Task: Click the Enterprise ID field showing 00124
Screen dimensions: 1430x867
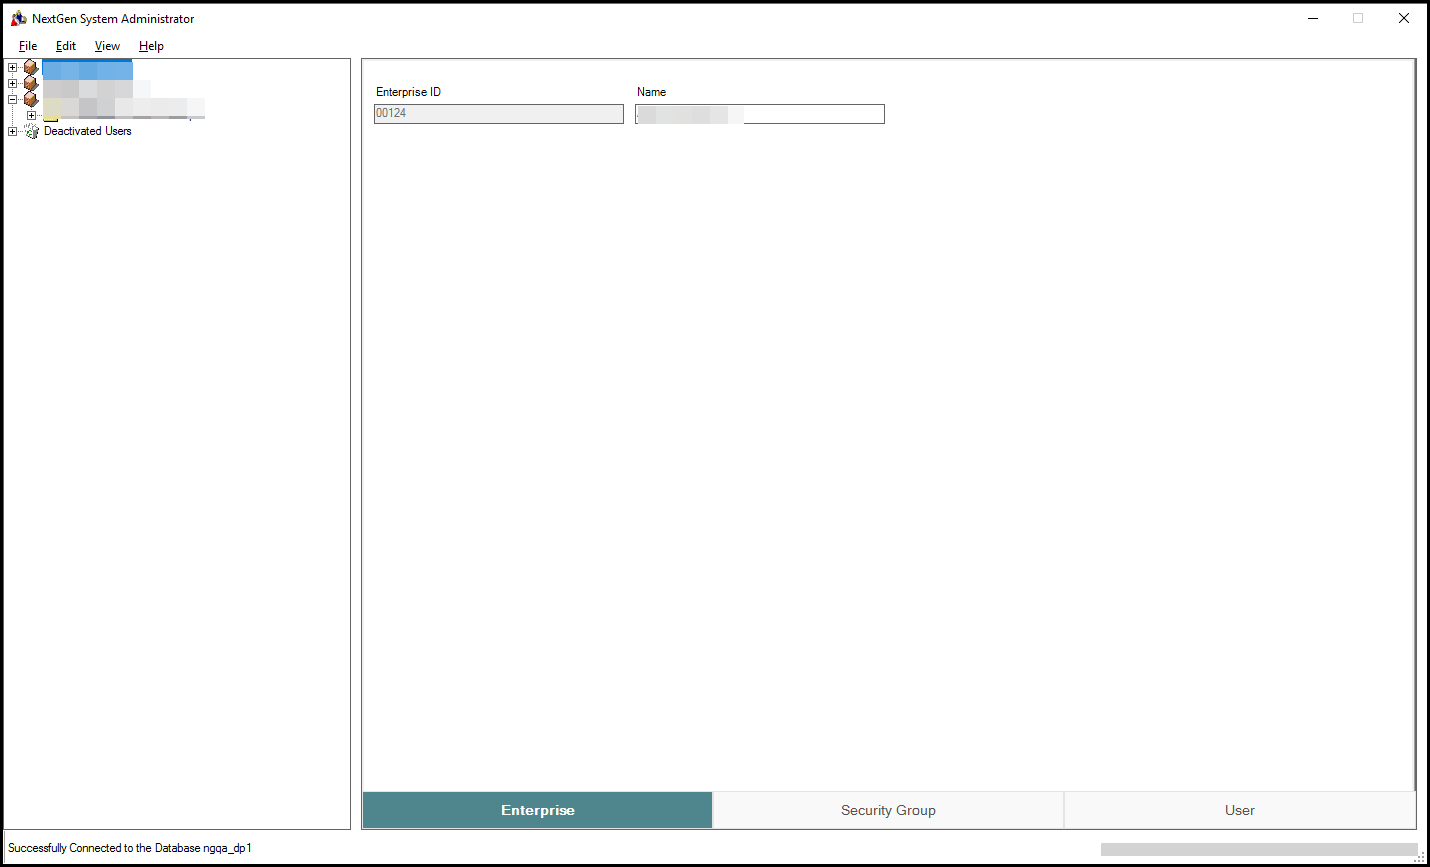Action: (499, 114)
